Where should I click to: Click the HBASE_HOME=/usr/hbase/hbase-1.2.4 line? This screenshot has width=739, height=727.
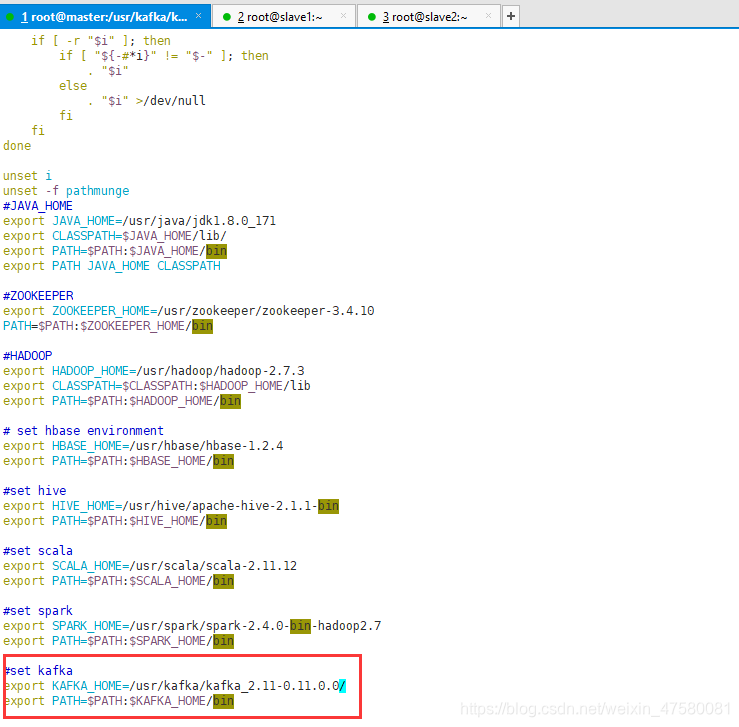click(143, 446)
